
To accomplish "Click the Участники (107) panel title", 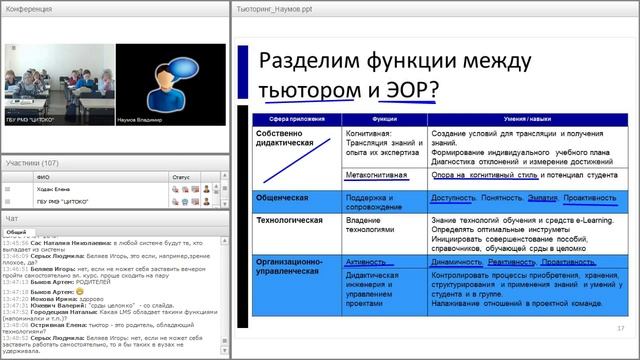I will (32, 163).
